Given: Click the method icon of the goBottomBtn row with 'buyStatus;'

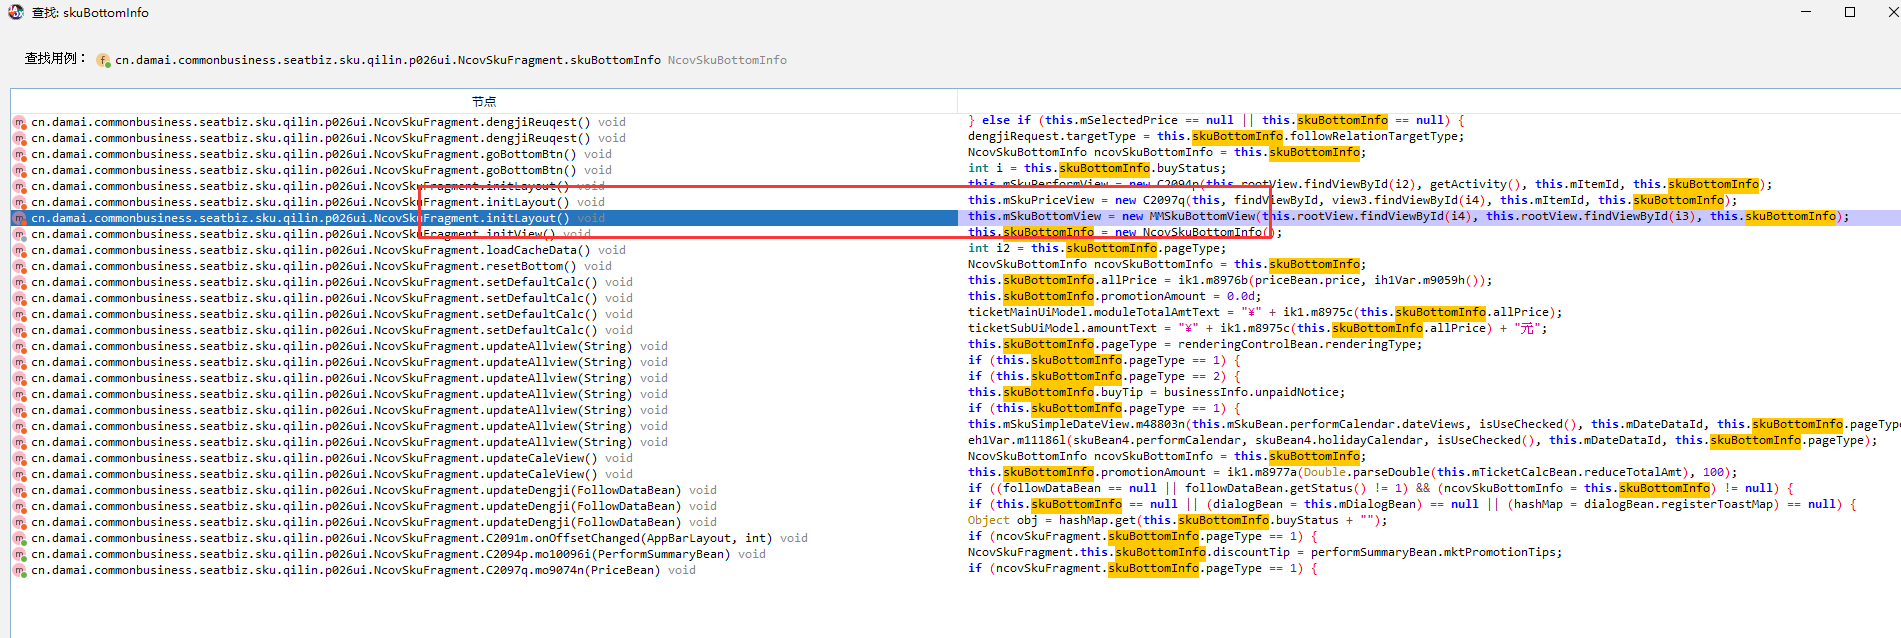Looking at the screenshot, I should pyautogui.click(x=19, y=171).
